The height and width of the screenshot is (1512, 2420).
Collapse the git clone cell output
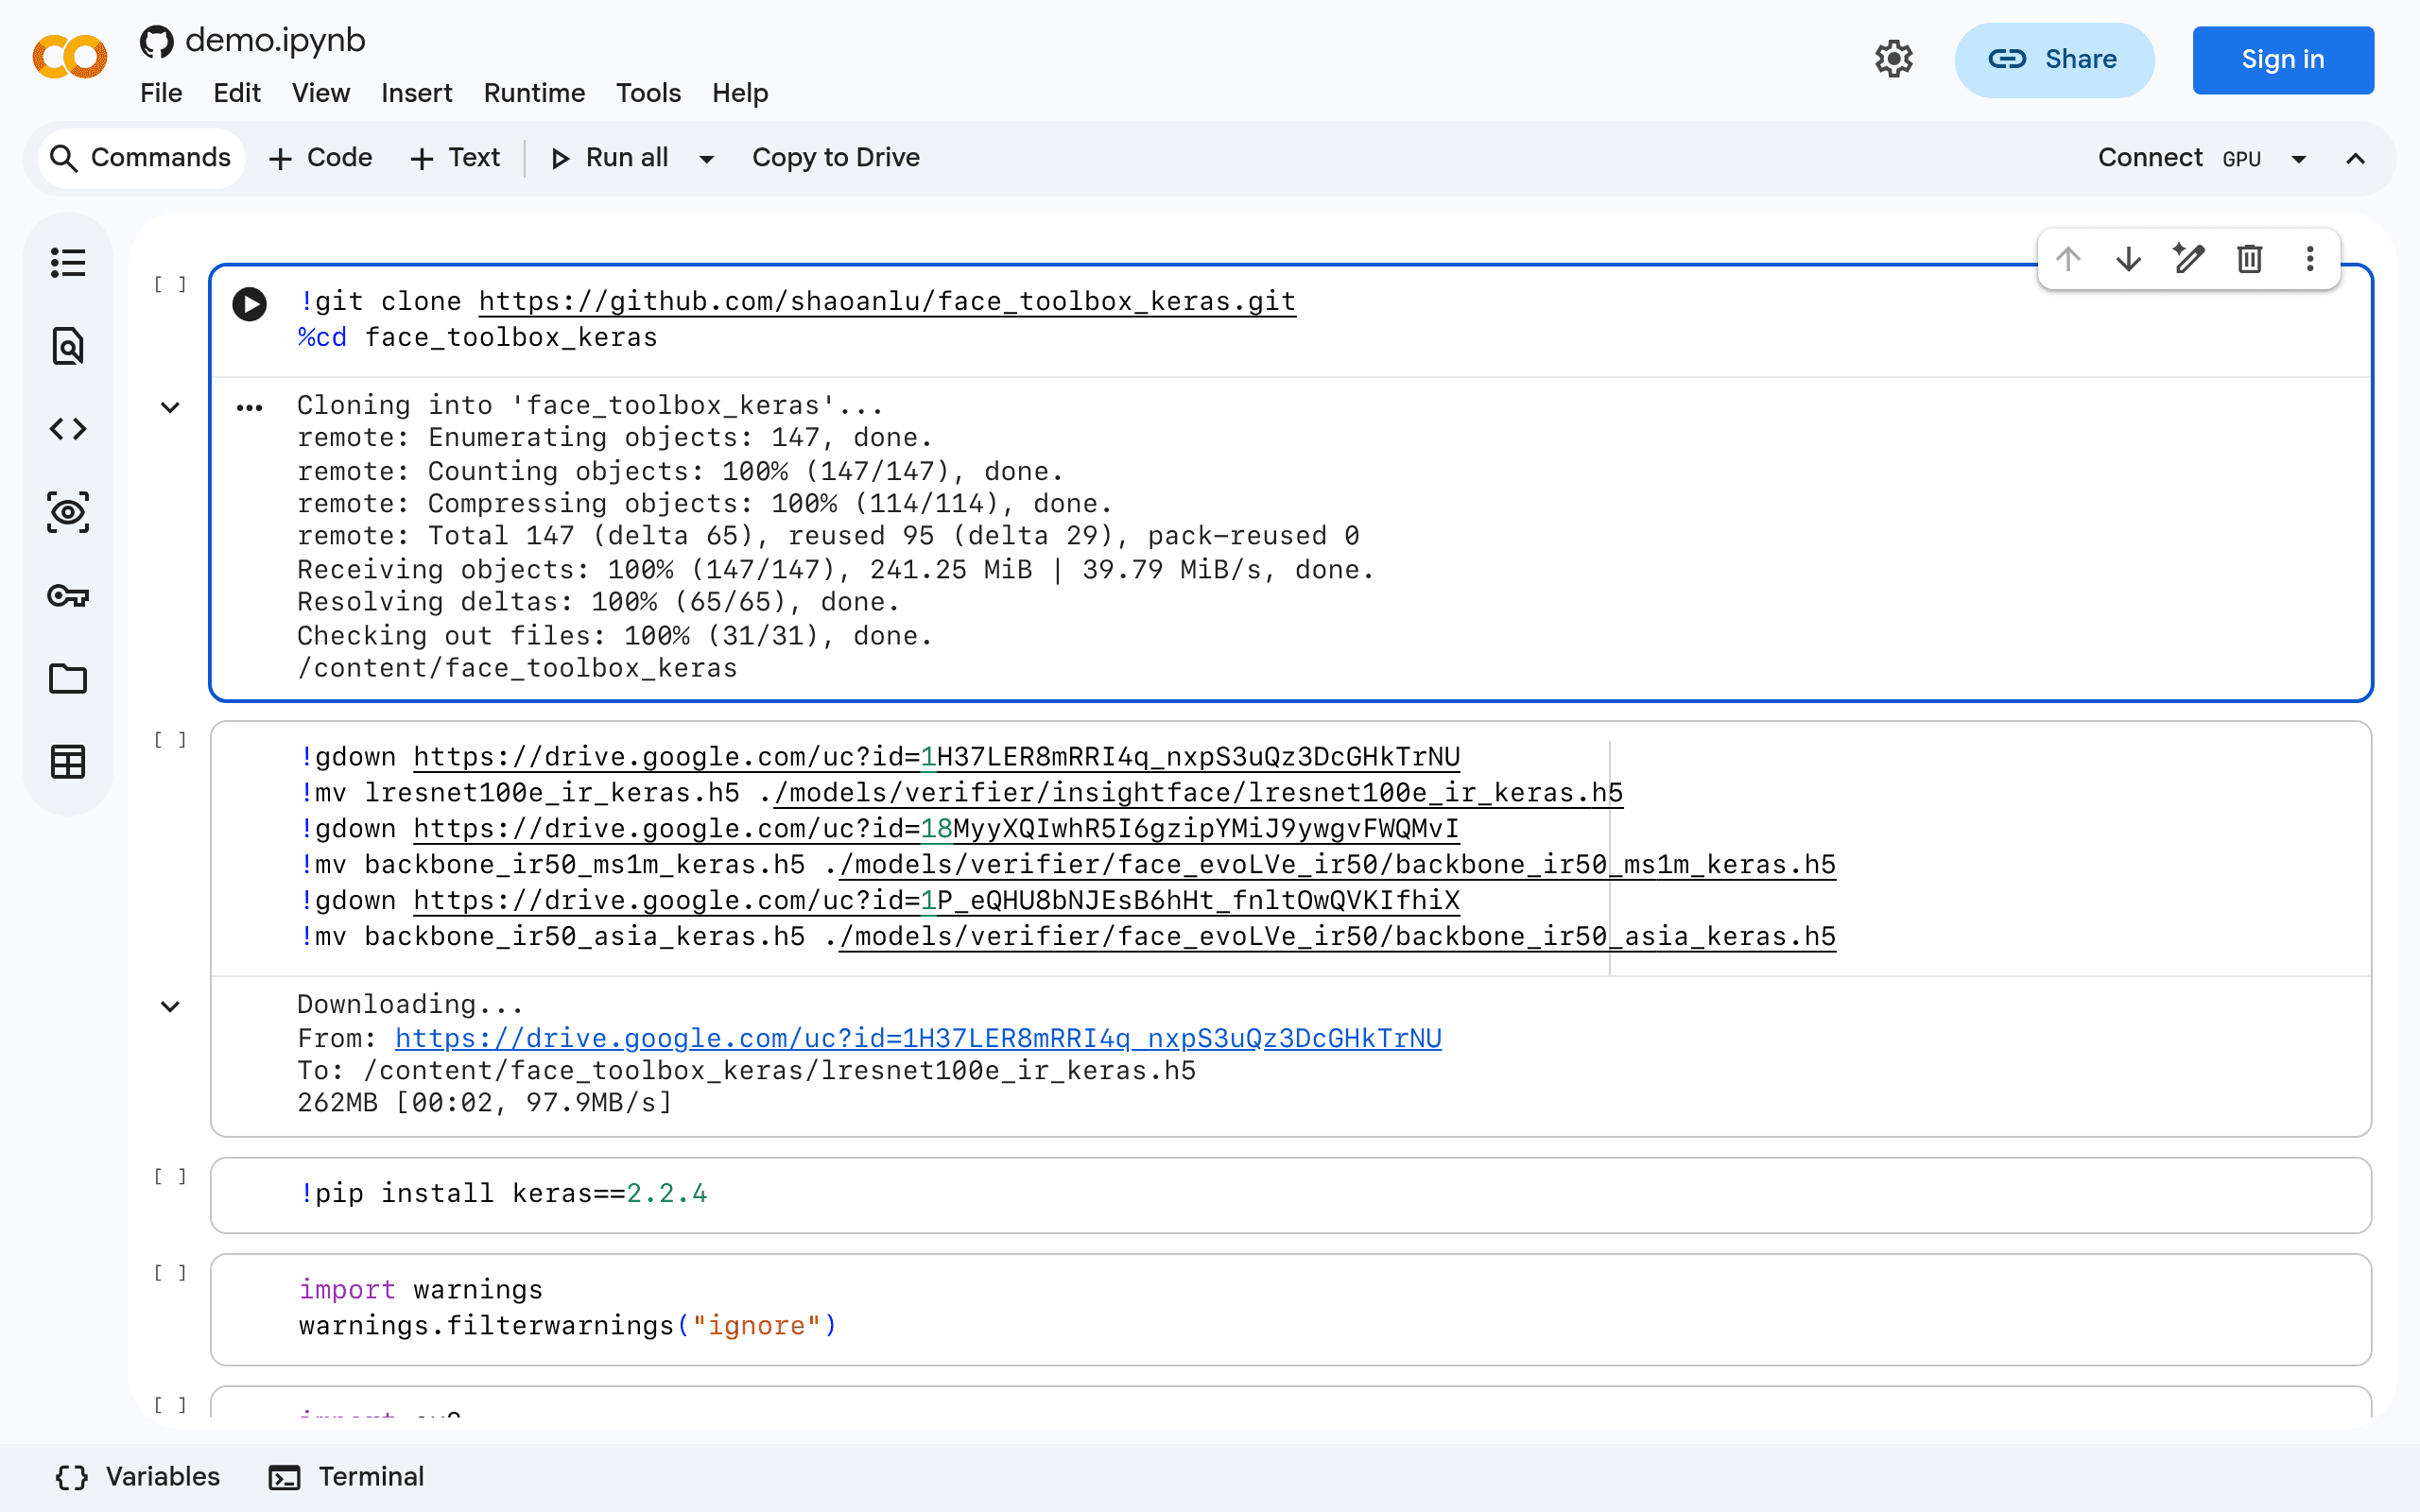(x=170, y=407)
